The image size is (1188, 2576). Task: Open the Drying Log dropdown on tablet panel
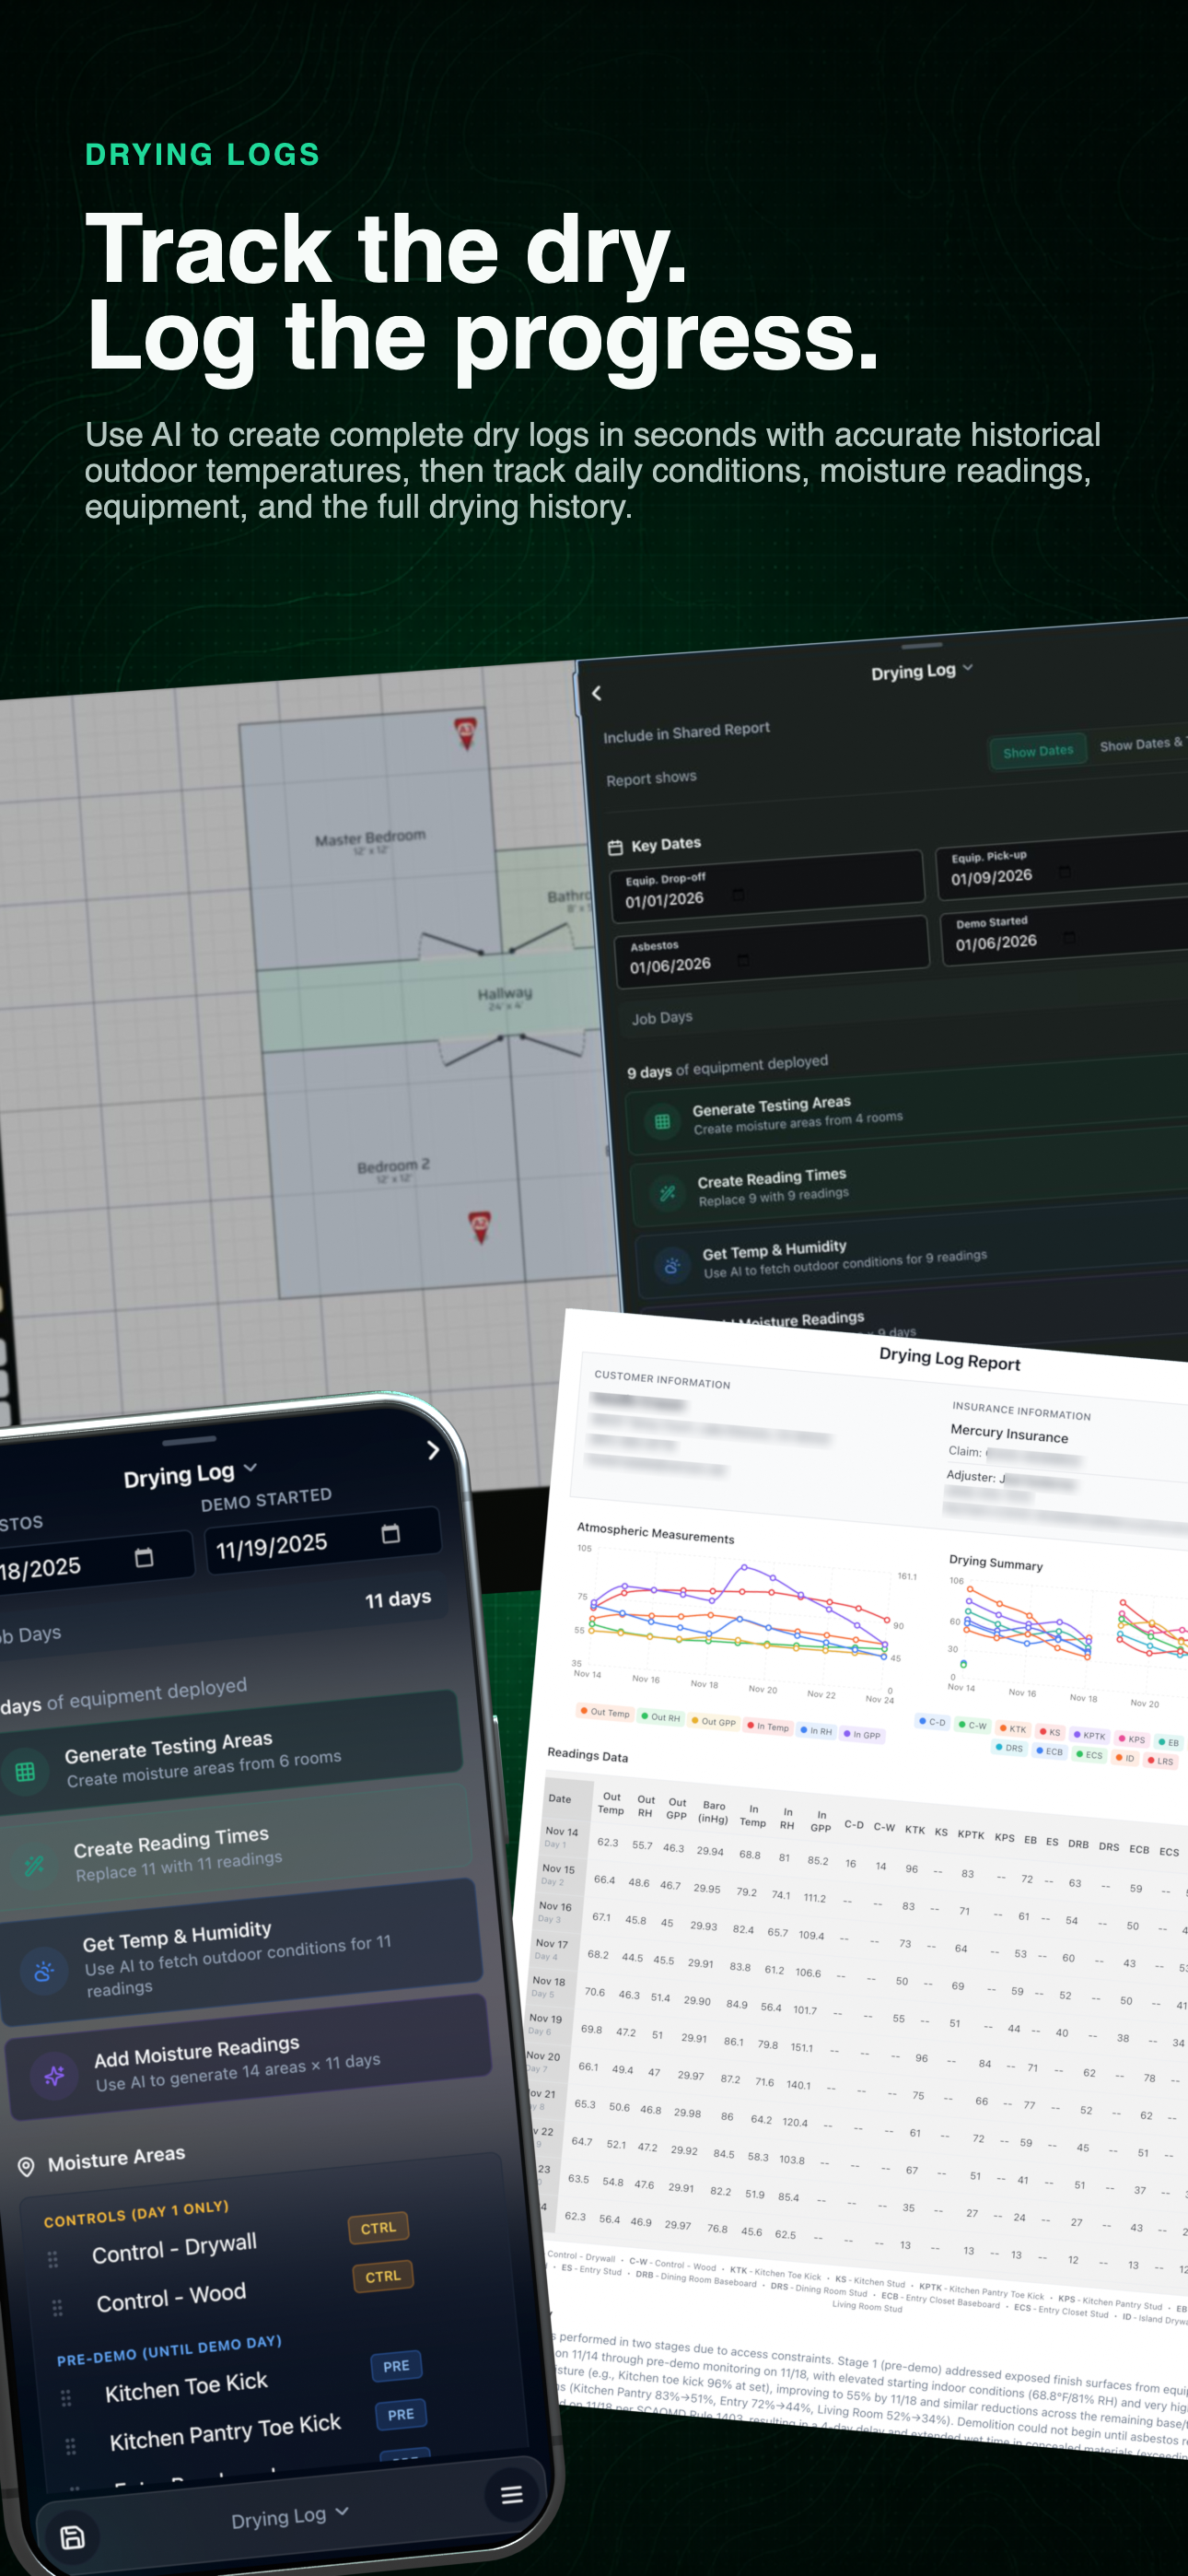point(921,671)
